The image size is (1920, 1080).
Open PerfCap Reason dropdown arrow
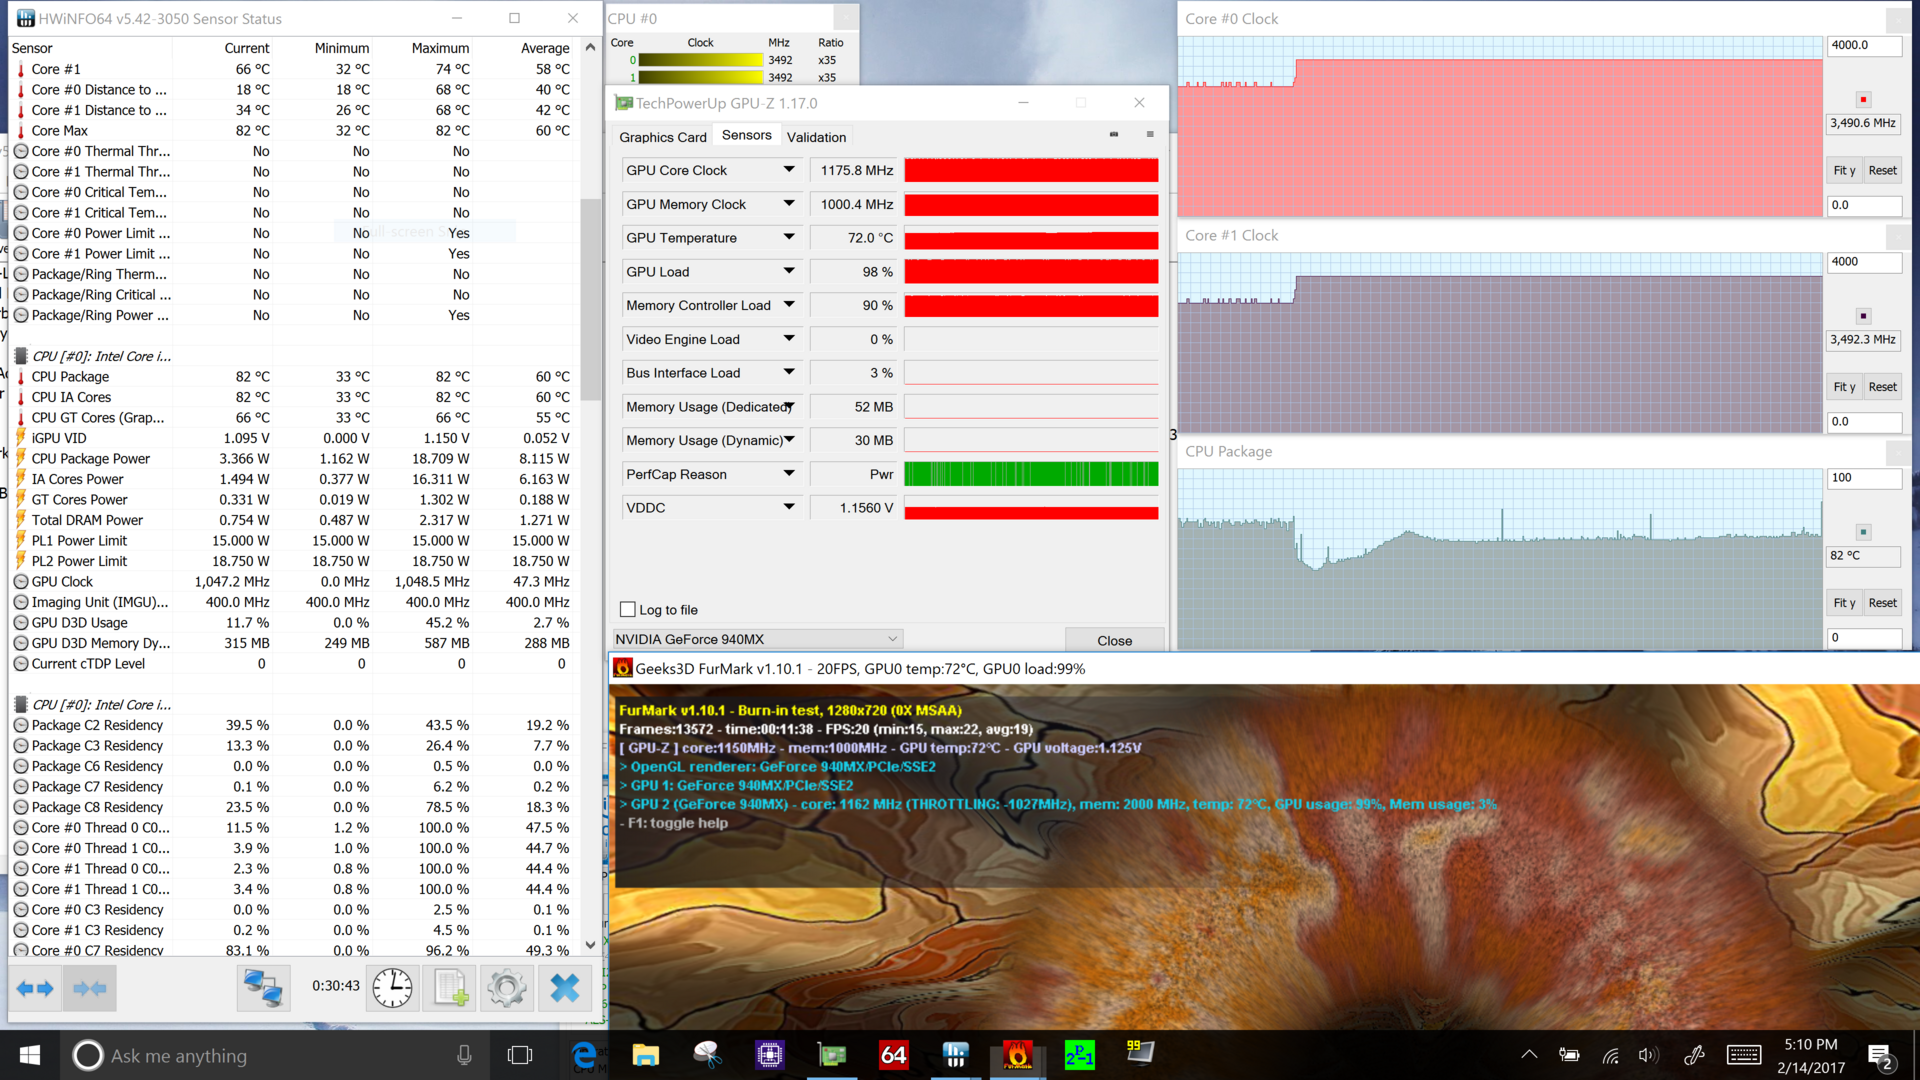point(789,474)
